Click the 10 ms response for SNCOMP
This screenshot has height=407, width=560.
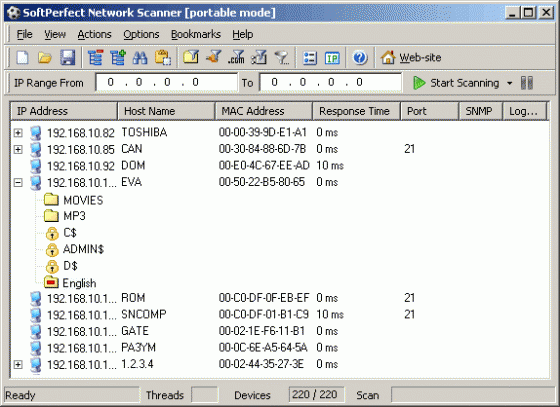[330, 315]
